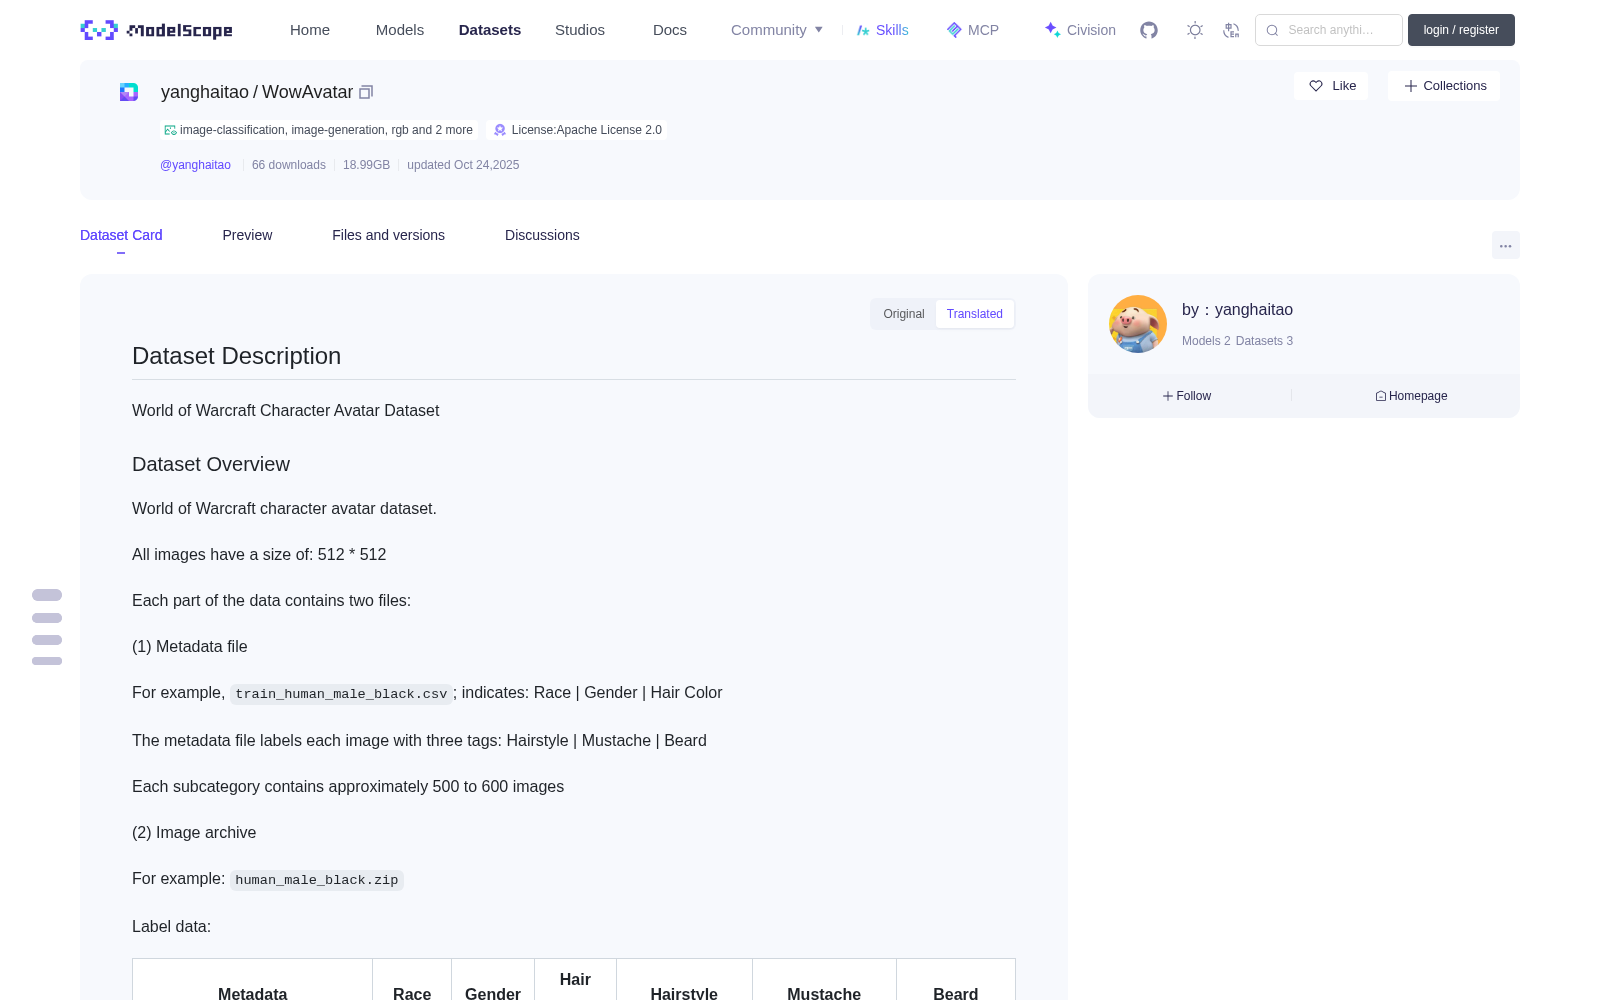Click the Dataset Overview heading
Image resolution: width=1600 pixels, height=1000 pixels.
211,464
